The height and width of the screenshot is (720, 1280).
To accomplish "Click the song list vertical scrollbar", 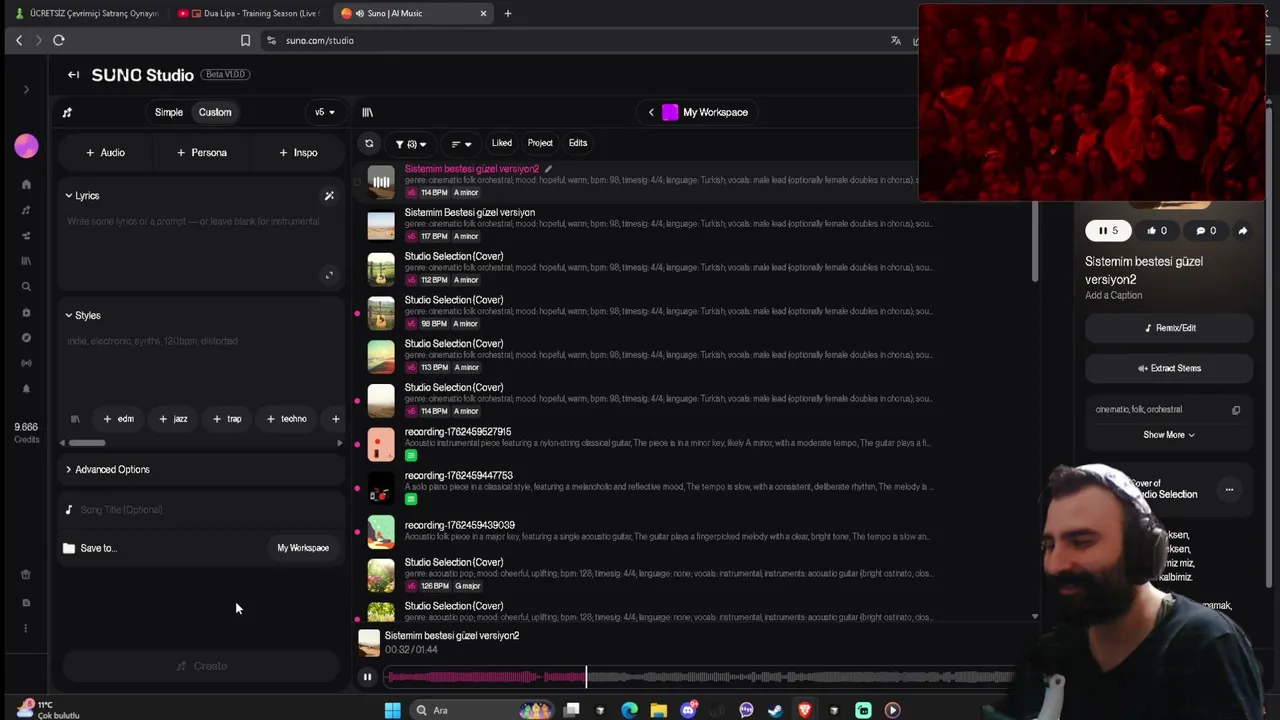I will [x=1035, y=240].
